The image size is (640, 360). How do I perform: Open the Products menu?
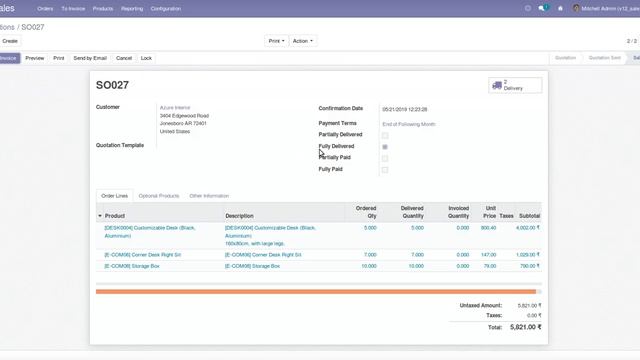pyautogui.click(x=103, y=9)
